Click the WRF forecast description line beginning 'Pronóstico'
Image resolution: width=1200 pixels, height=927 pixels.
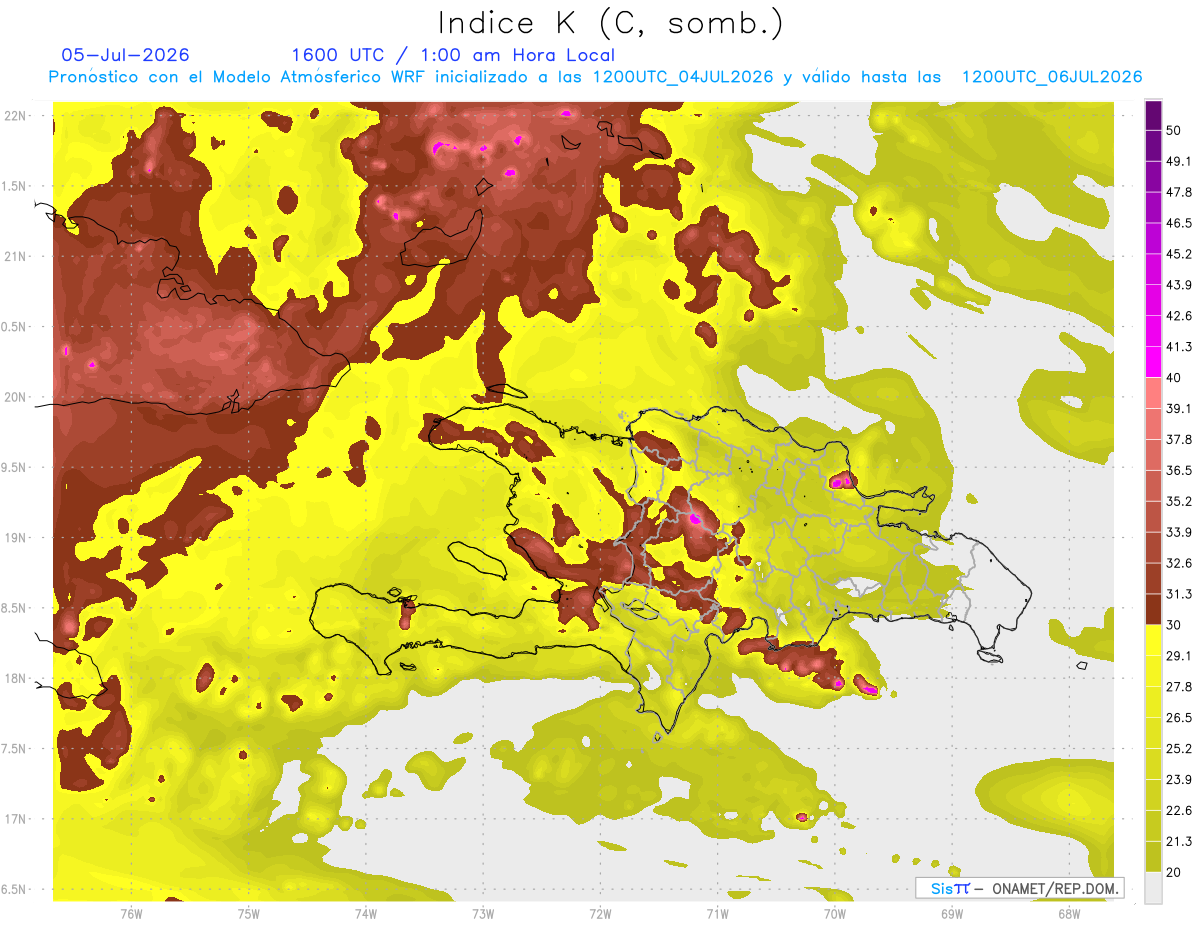pos(595,77)
